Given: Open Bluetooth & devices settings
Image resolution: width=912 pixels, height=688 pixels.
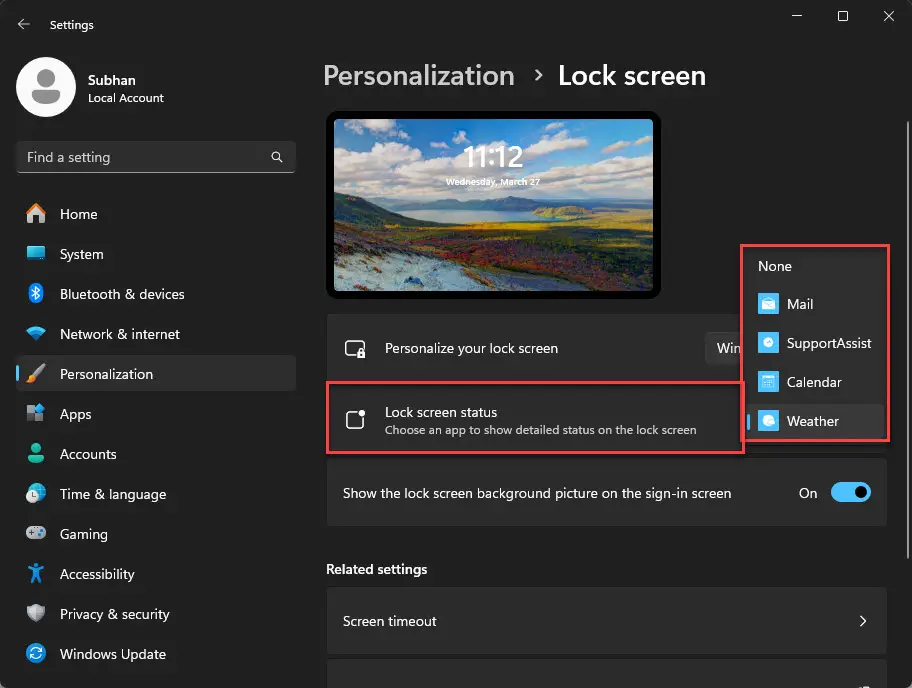Looking at the screenshot, I should [156, 294].
